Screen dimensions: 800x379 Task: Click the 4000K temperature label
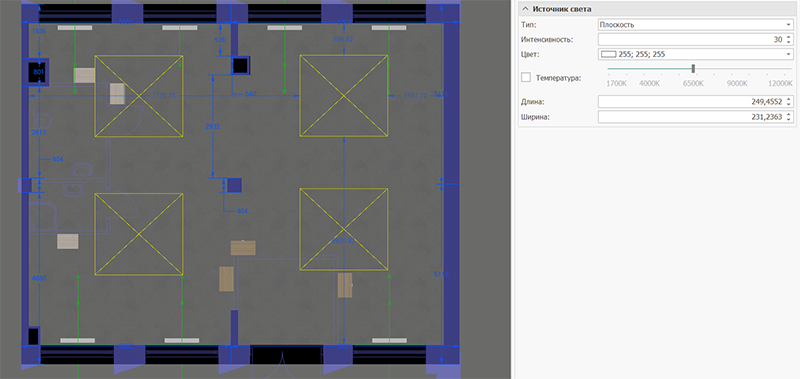[649, 83]
